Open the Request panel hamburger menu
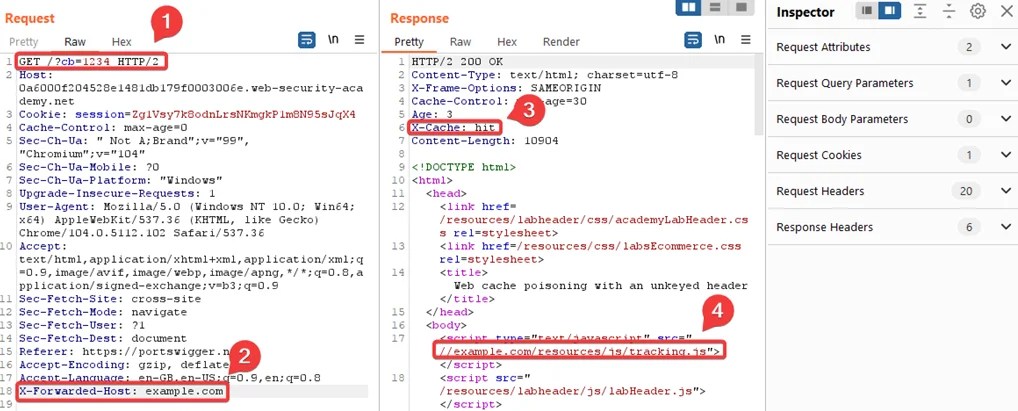Image resolution: width=1018 pixels, height=411 pixels. 360,40
